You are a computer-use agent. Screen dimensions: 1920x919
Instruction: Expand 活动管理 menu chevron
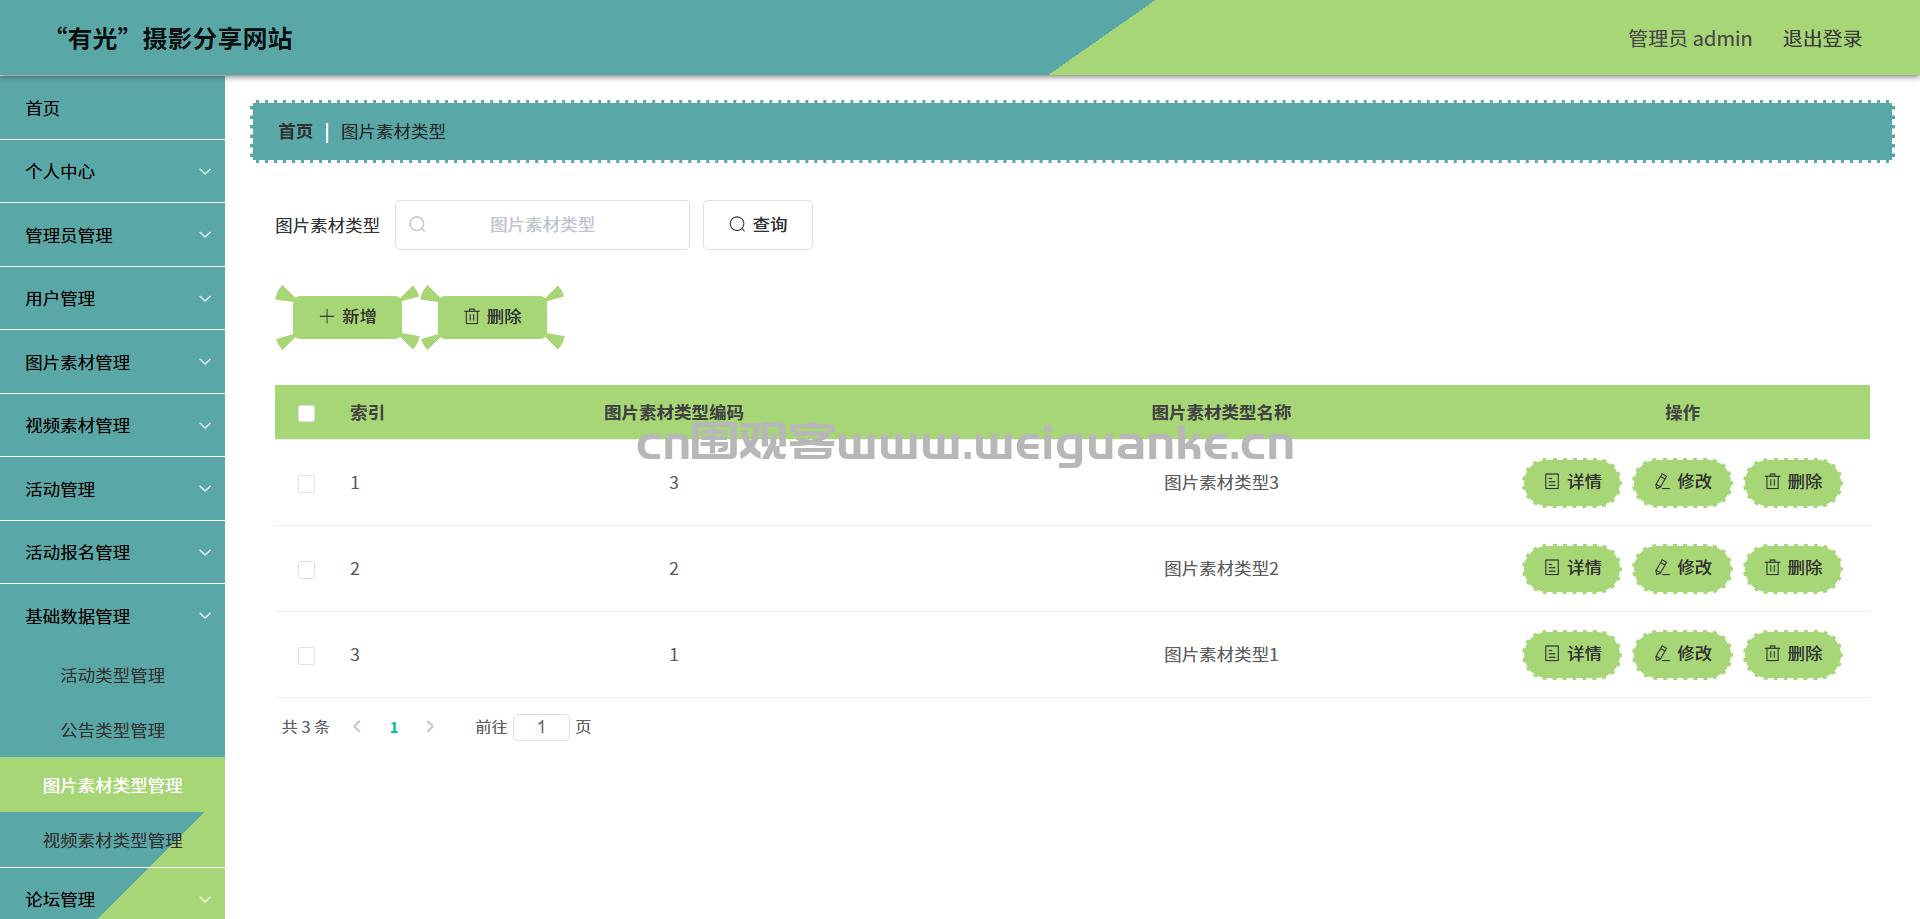[205, 489]
